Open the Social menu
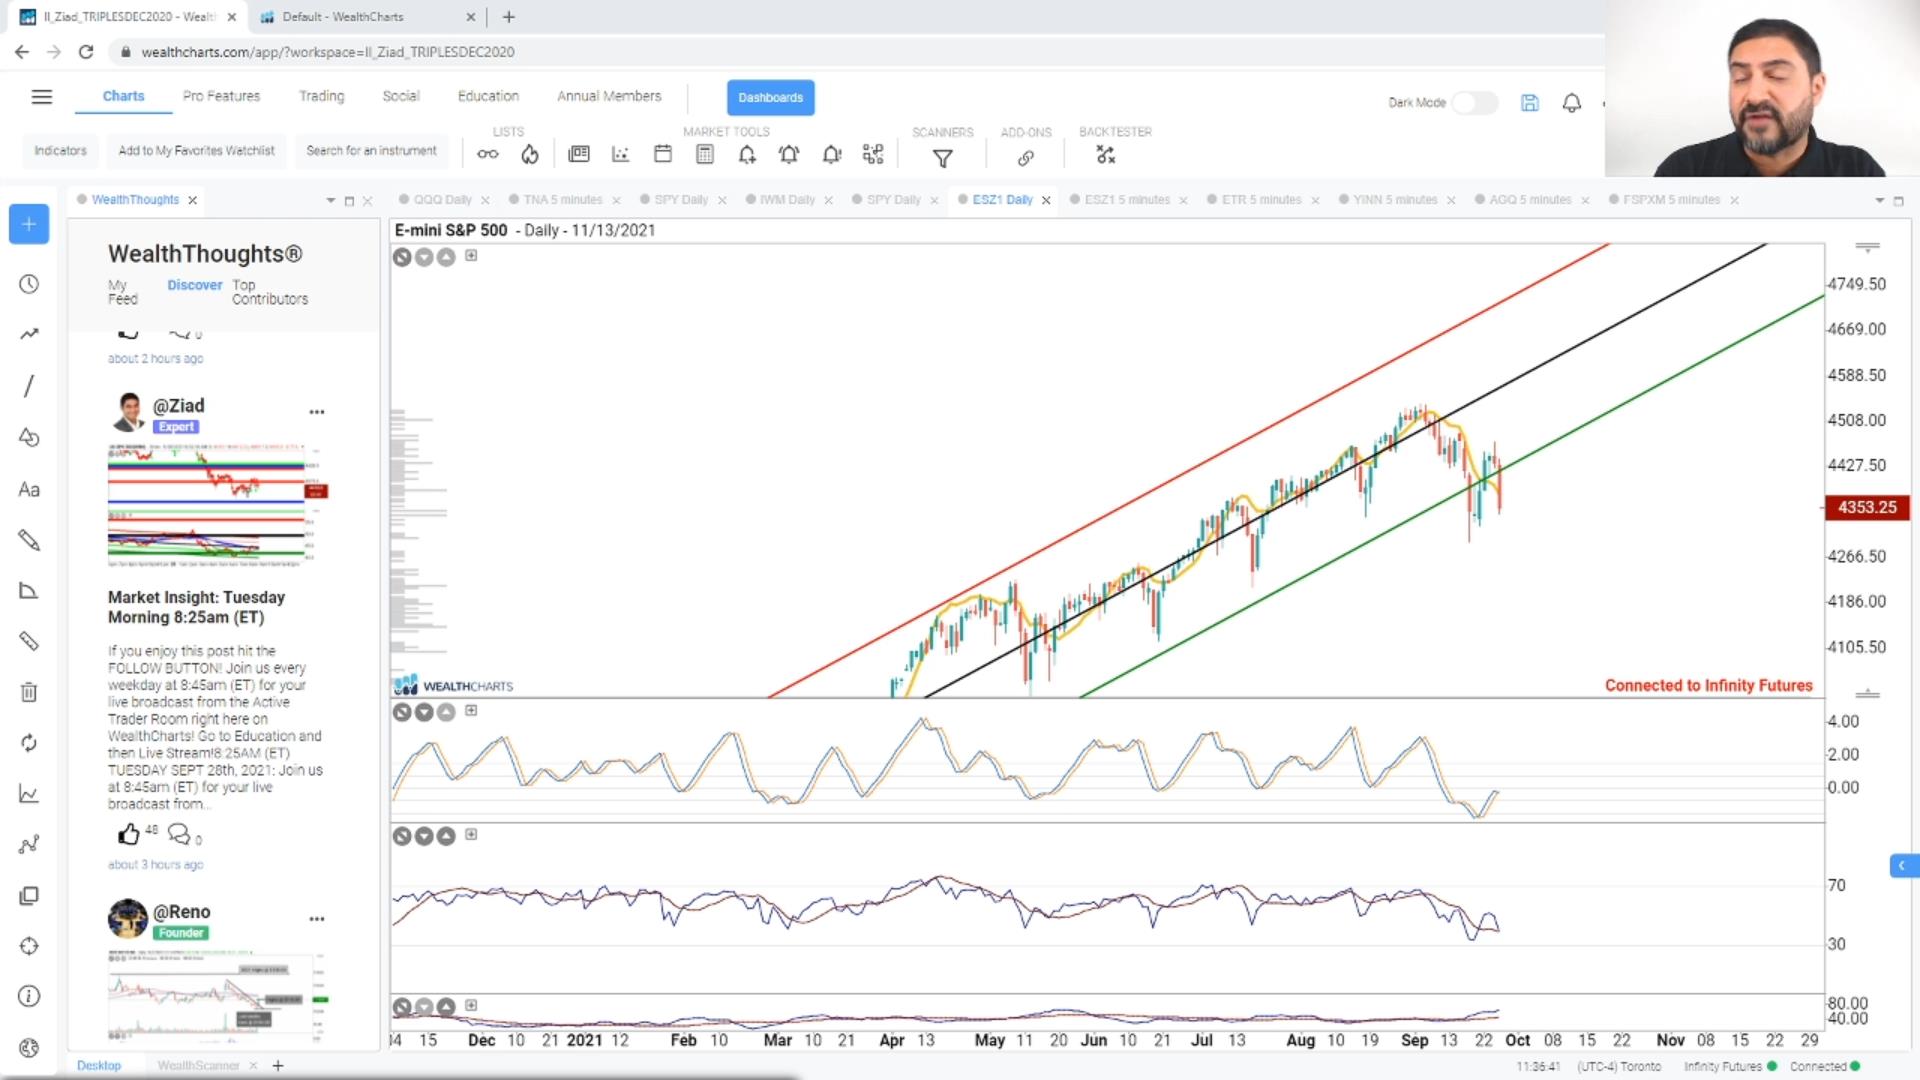The height and width of the screenshot is (1080, 1920). [x=400, y=96]
